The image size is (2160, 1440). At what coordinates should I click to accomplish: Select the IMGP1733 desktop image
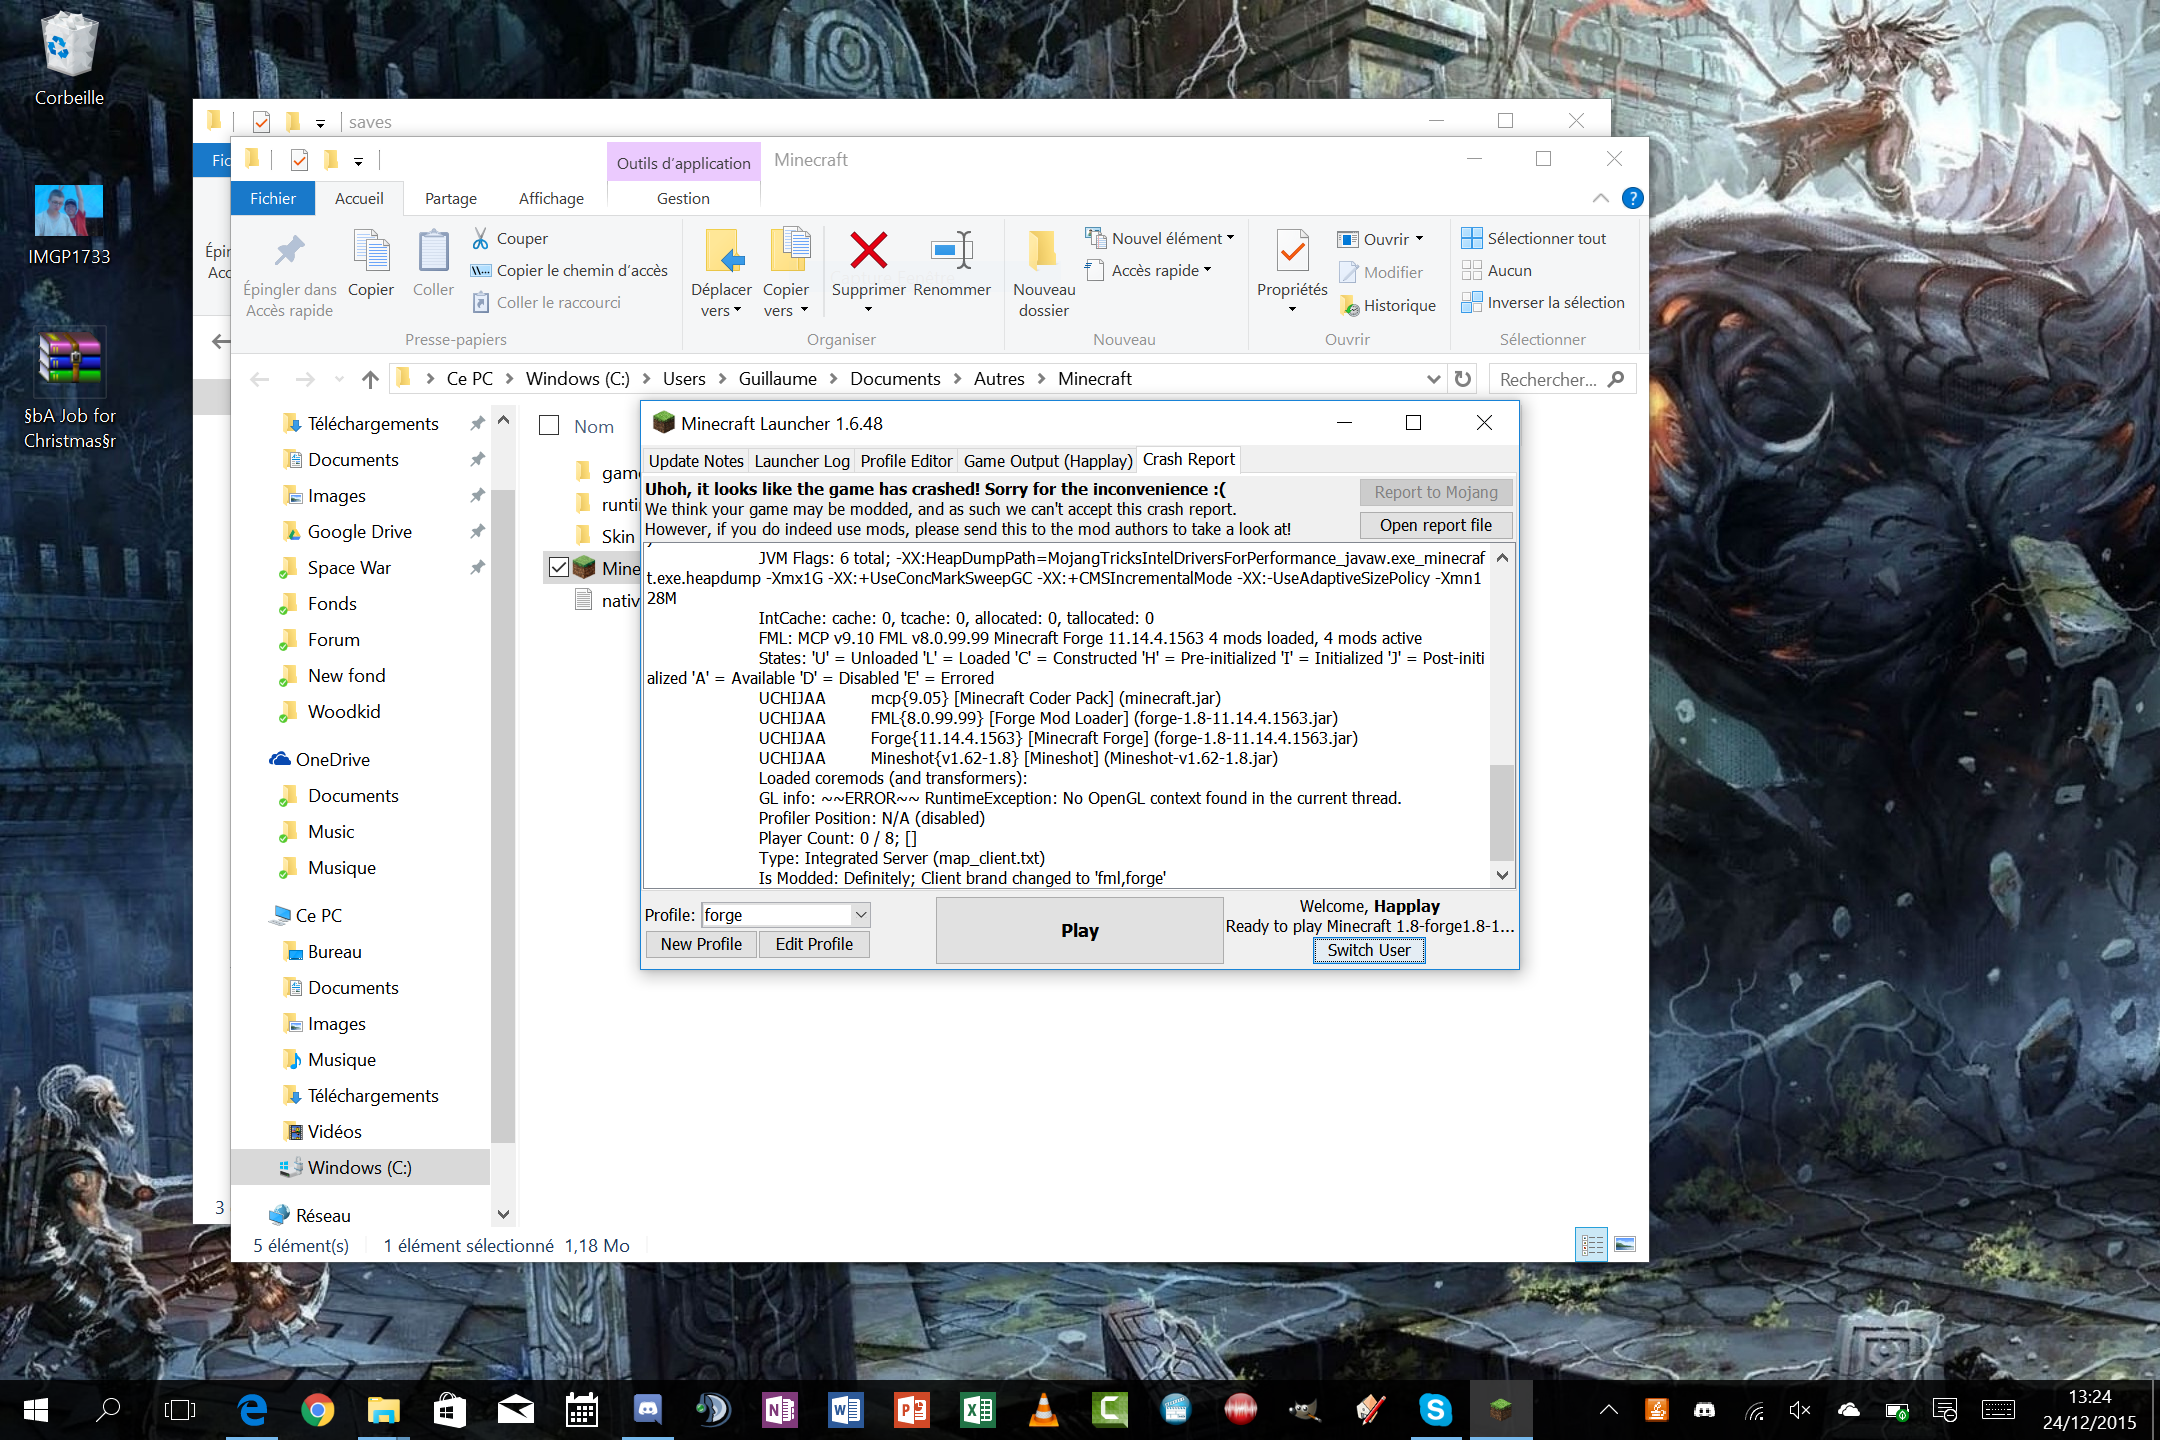pos(69,225)
